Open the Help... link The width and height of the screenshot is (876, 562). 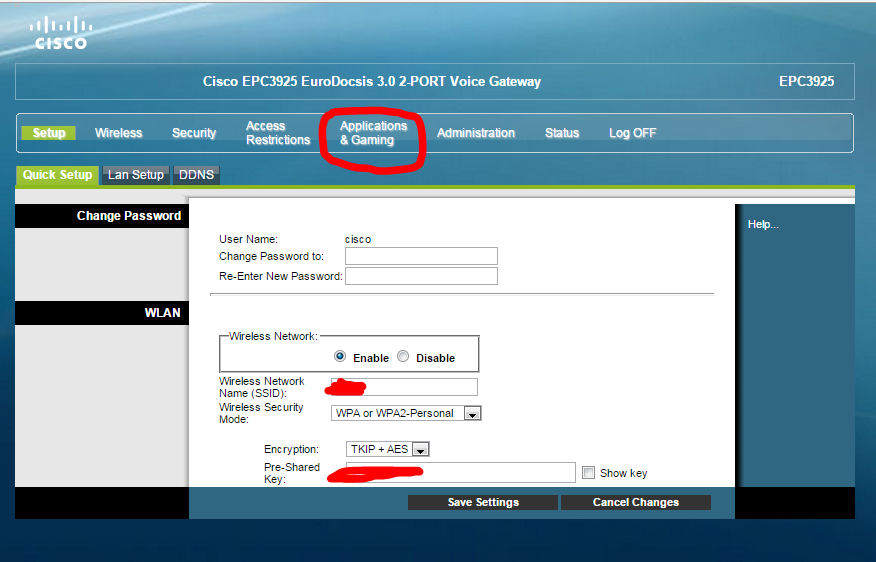pos(763,224)
